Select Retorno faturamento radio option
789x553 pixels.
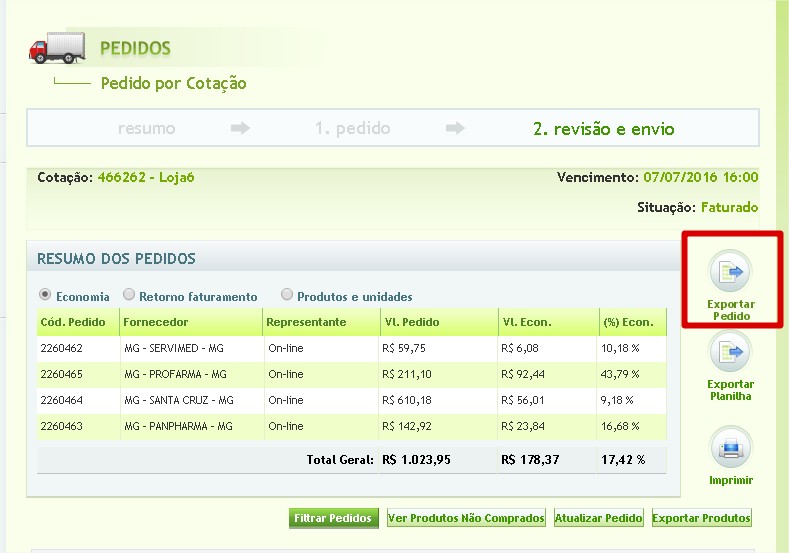pos(129,295)
